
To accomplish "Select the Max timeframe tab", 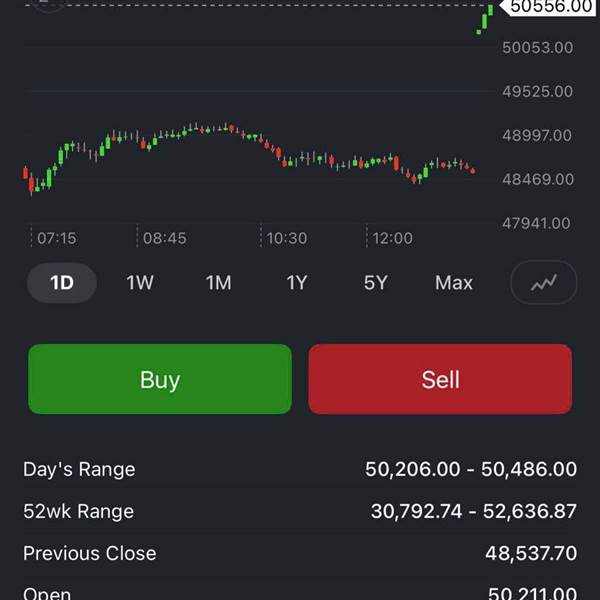I will coord(454,283).
